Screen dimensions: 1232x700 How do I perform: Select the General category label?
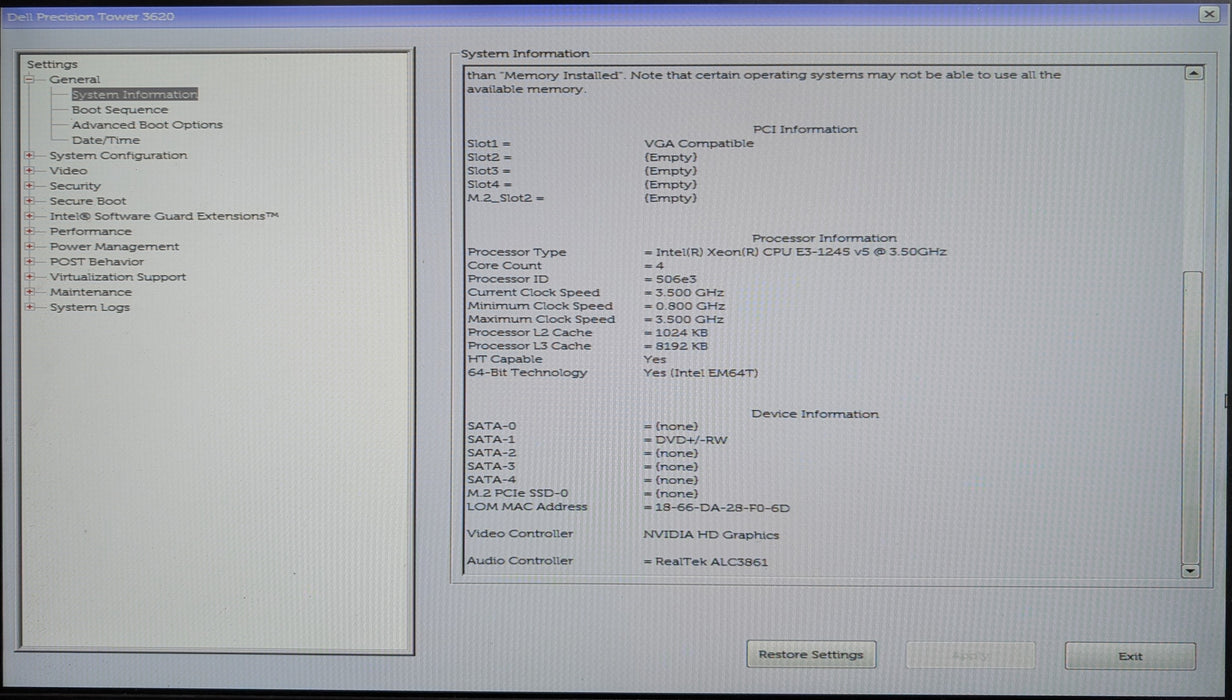(x=75, y=79)
